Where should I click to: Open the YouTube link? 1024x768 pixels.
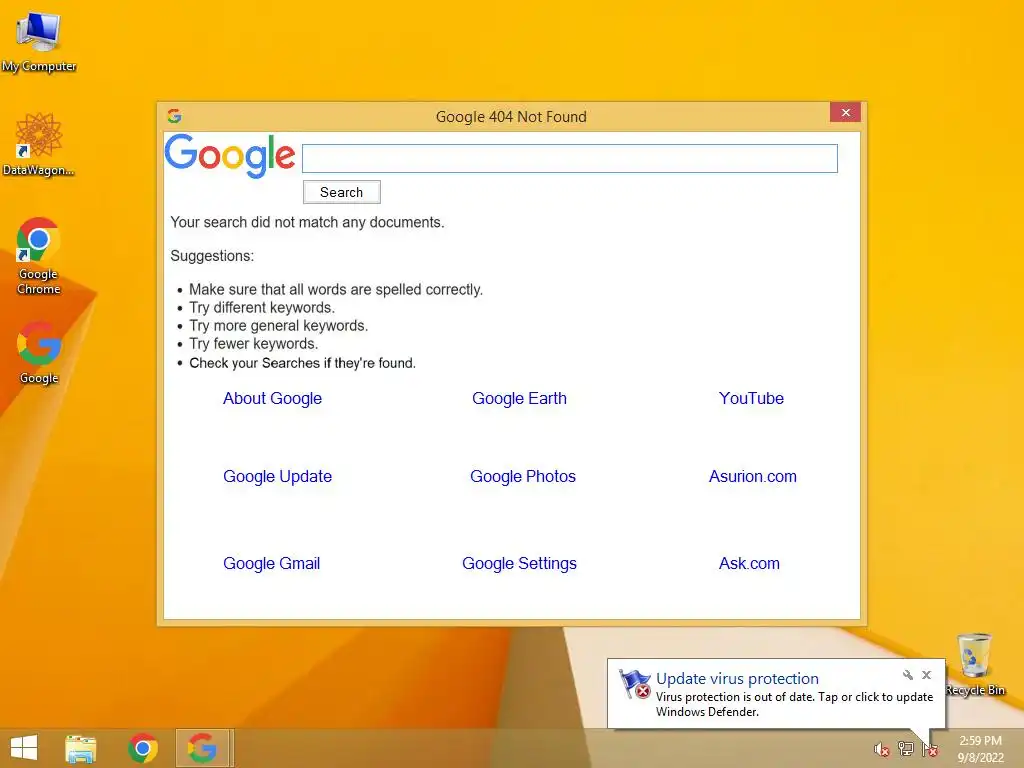click(751, 398)
